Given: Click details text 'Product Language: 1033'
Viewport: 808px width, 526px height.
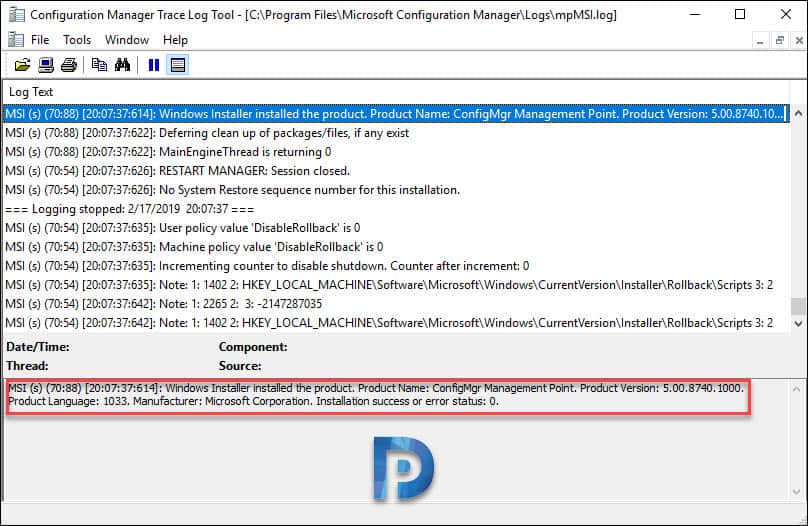Looking at the screenshot, I should point(68,401).
